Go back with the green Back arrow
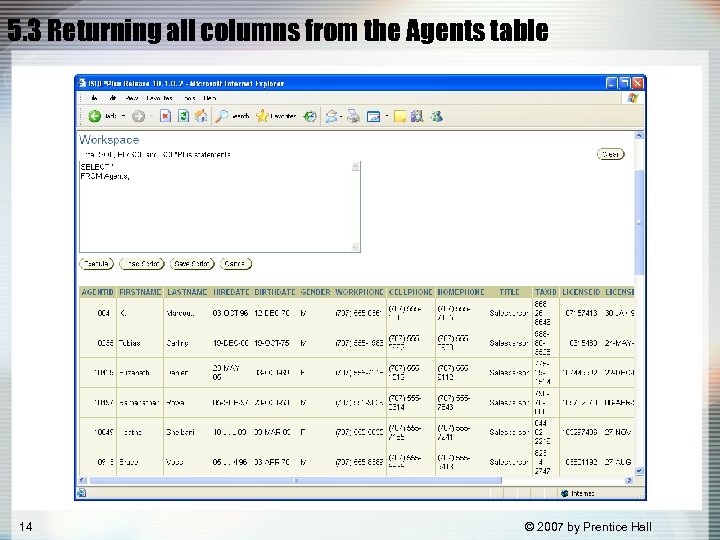 [95, 116]
